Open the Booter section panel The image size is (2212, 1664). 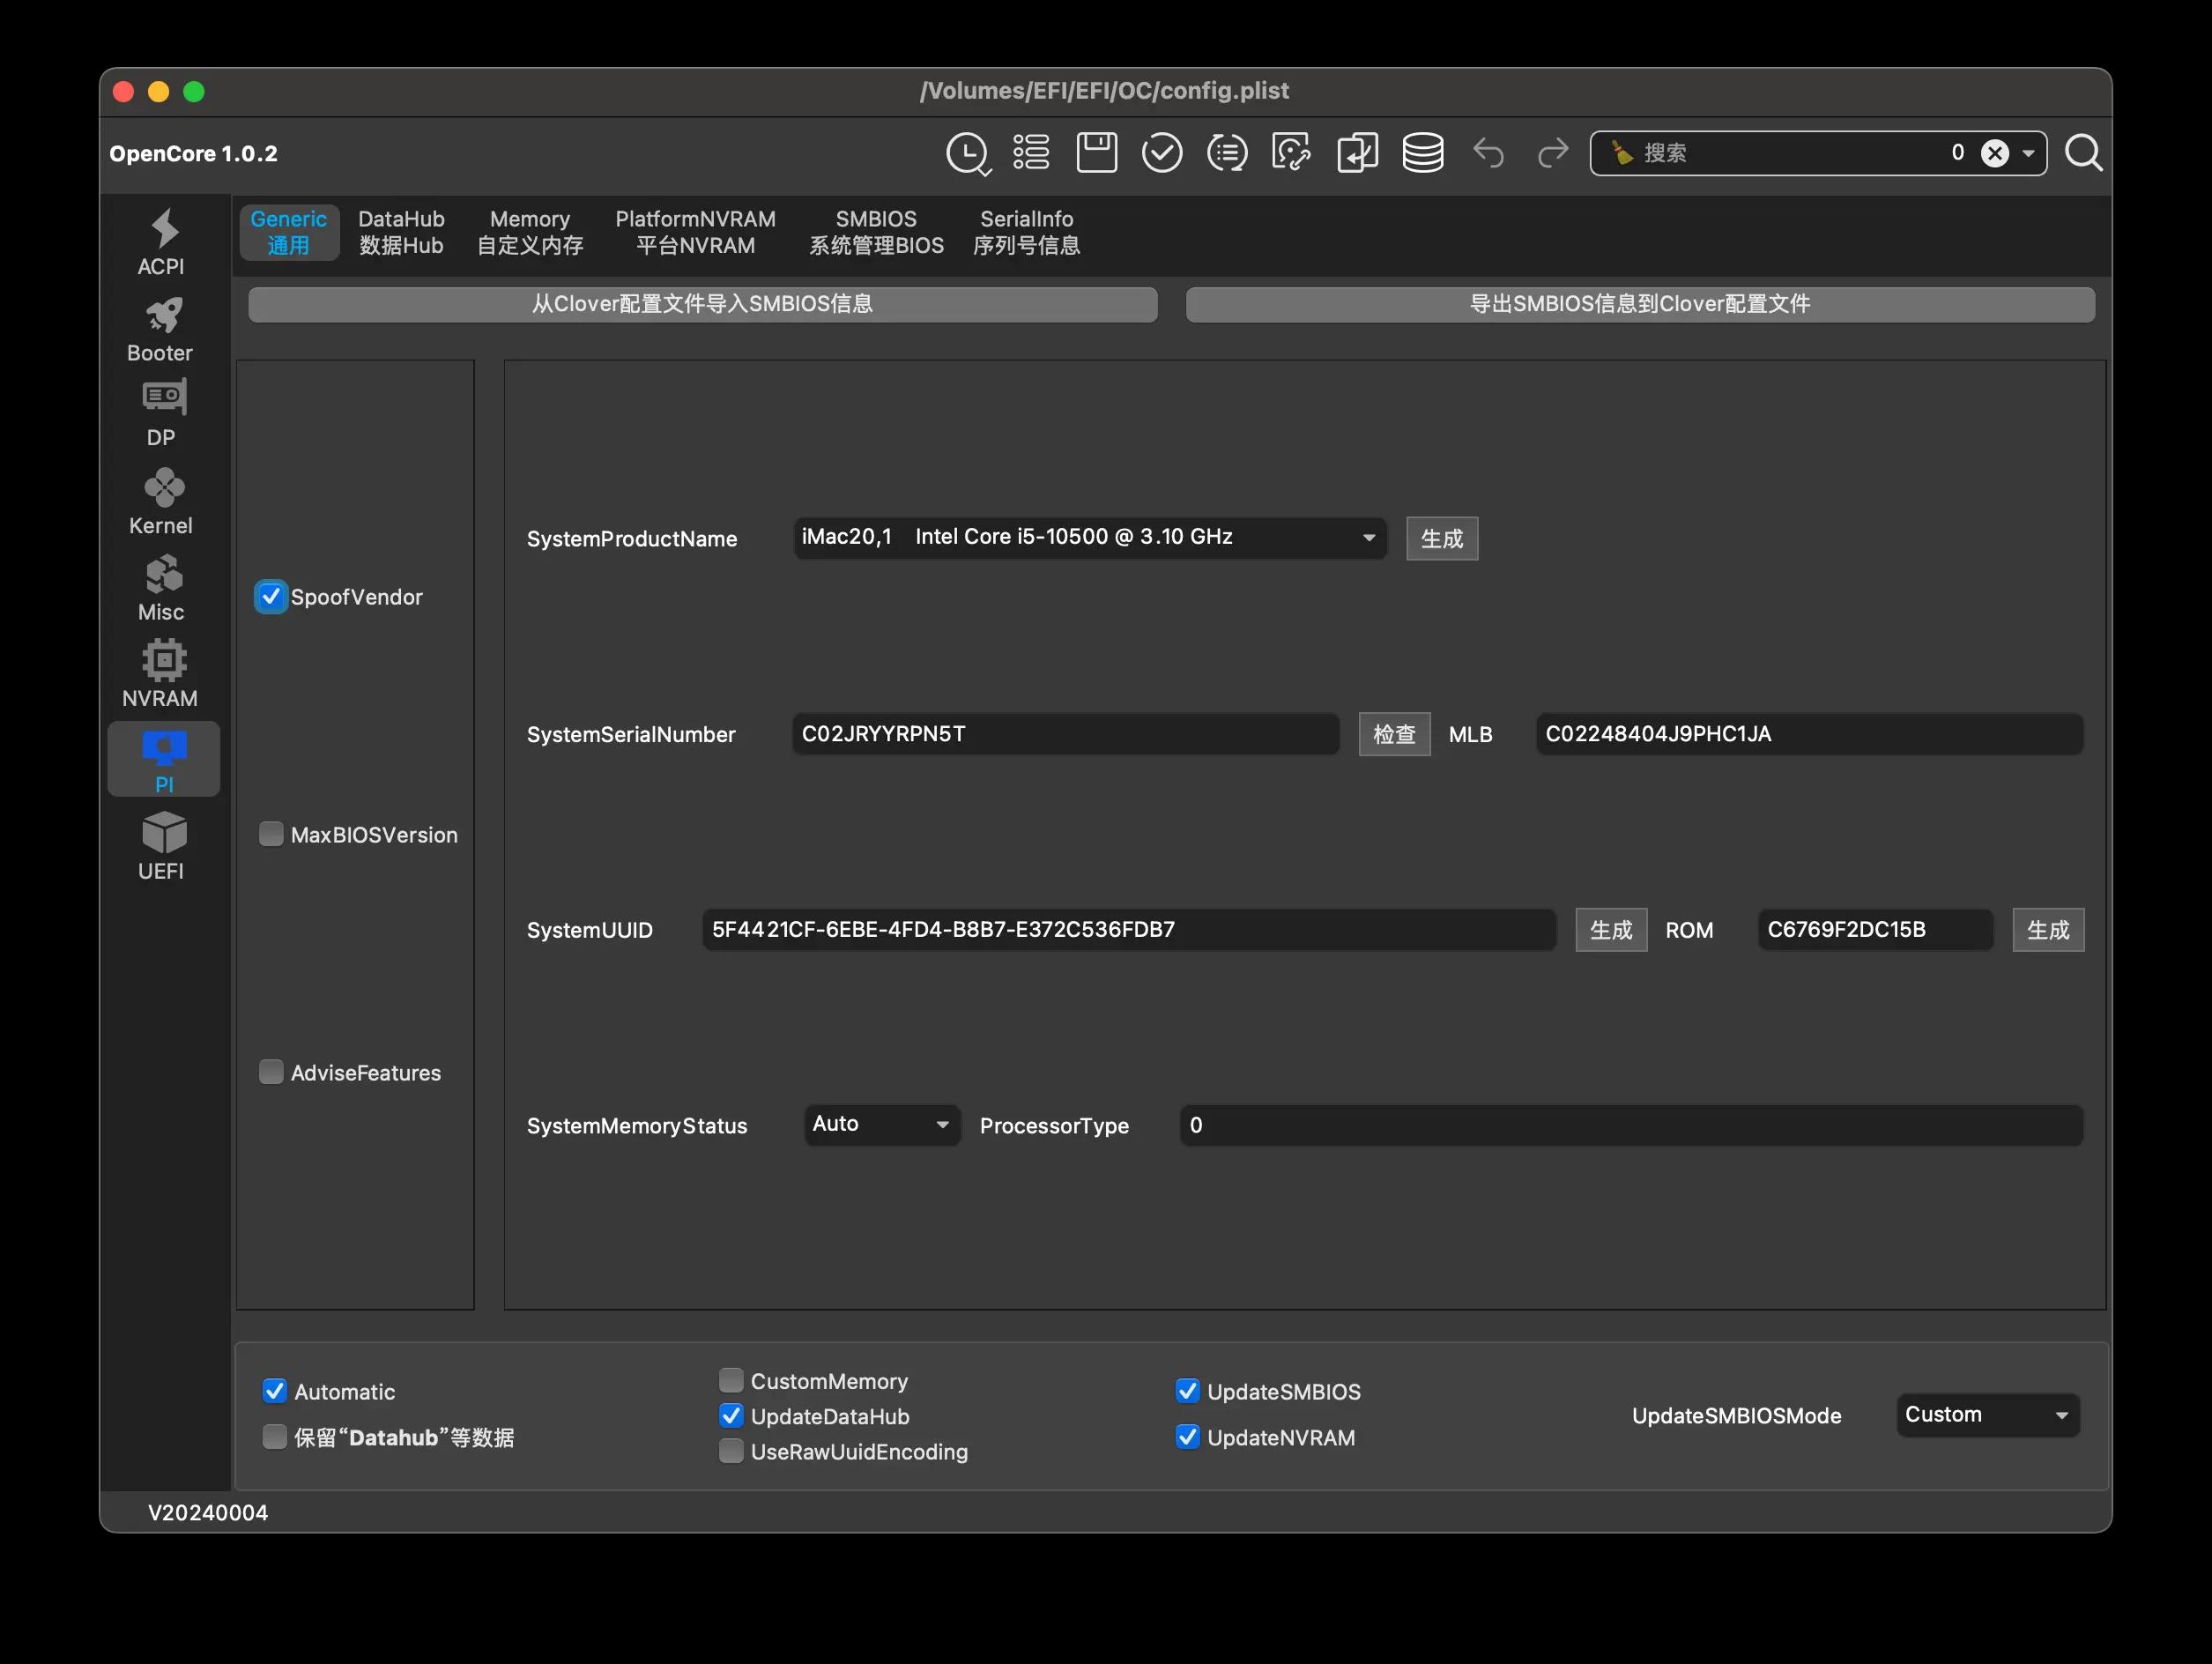pyautogui.click(x=160, y=329)
